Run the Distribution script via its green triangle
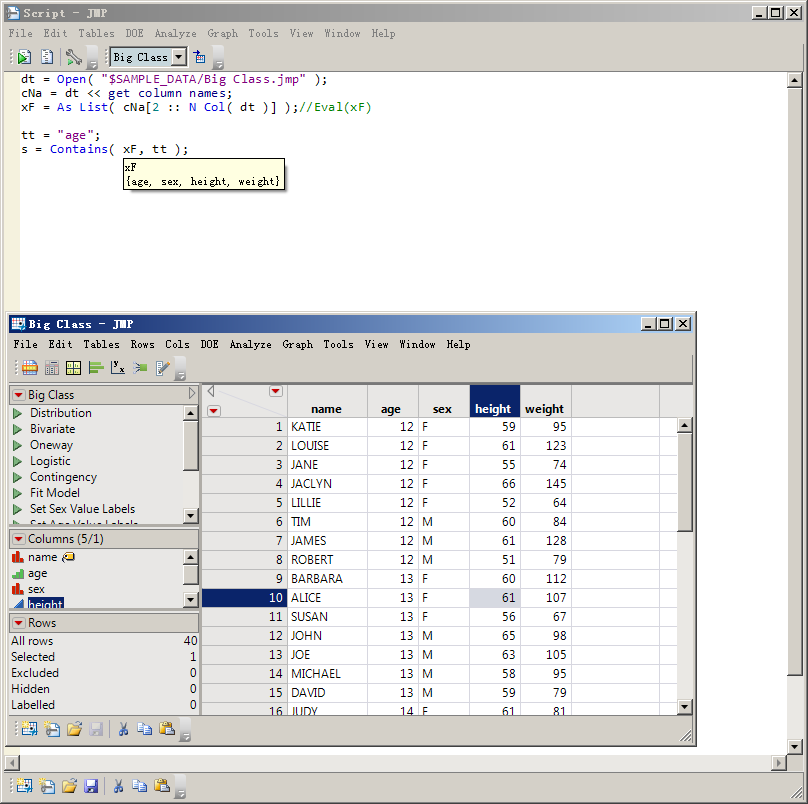808x804 pixels. tap(17, 413)
